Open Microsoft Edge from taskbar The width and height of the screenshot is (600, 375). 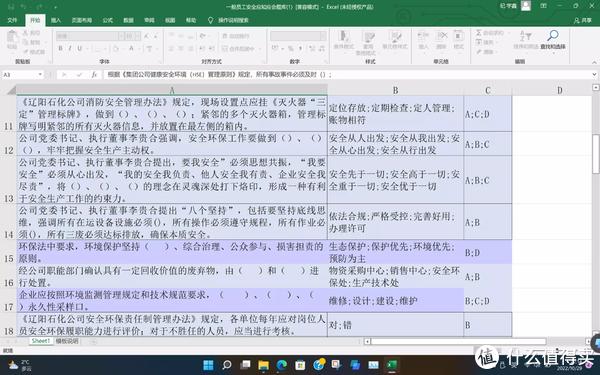click(x=282, y=365)
